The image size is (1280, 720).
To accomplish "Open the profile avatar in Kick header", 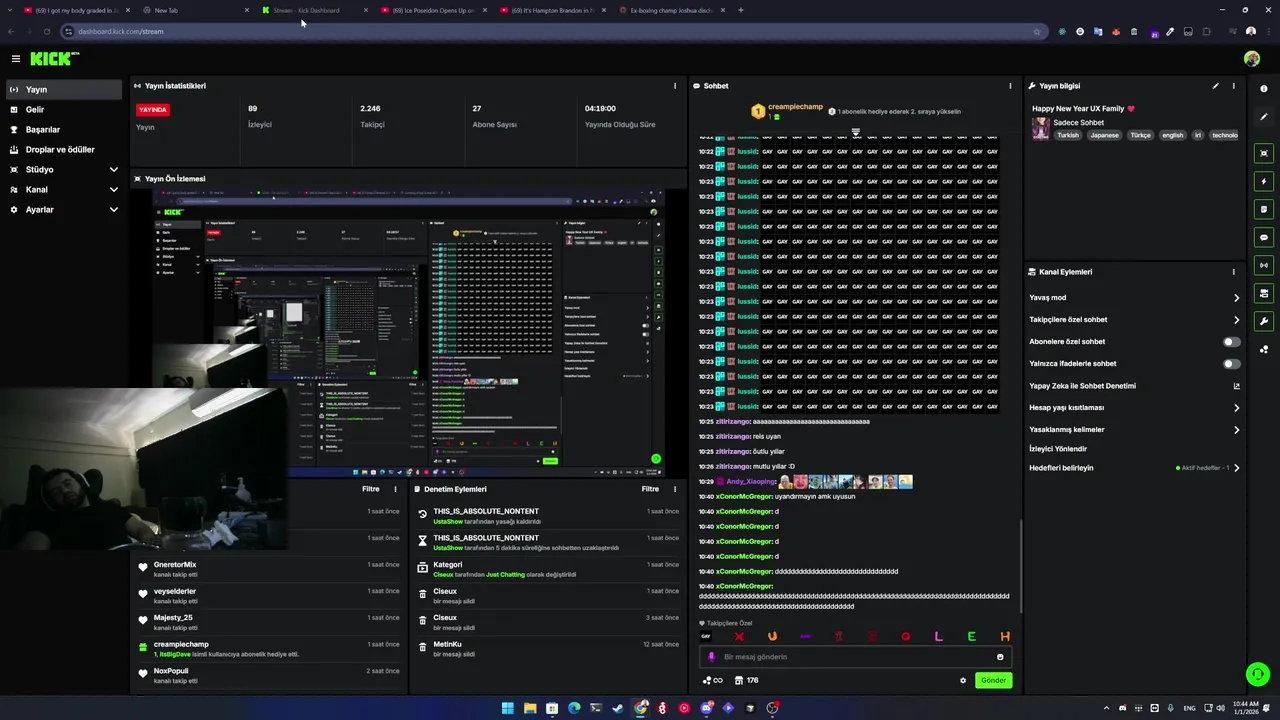I will [1252, 59].
